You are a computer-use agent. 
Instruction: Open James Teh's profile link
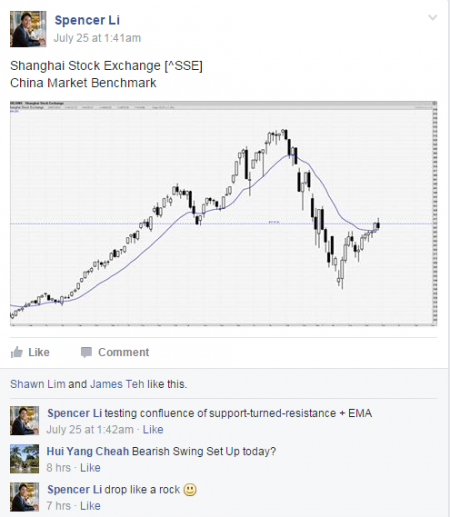coord(117,384)
